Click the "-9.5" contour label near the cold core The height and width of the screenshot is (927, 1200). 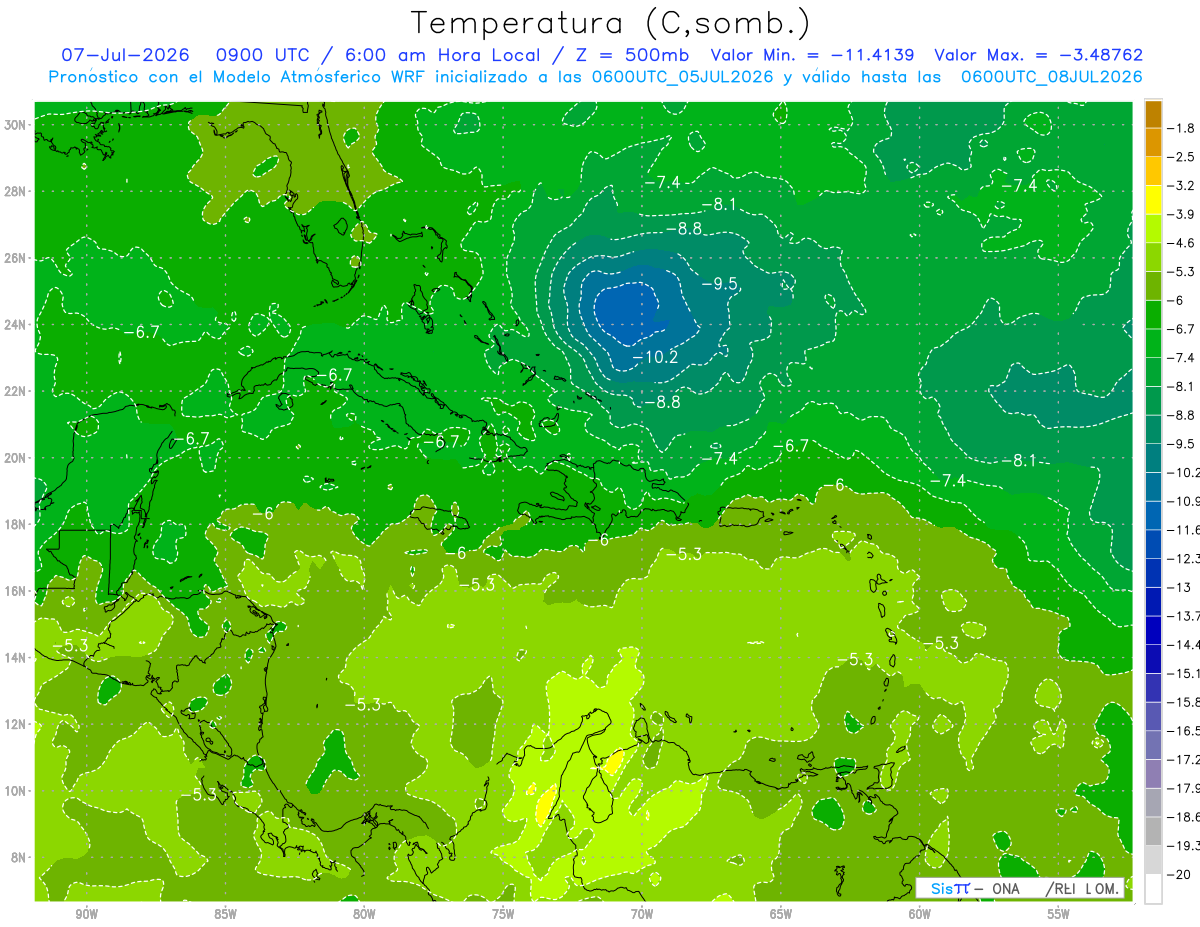719,284
